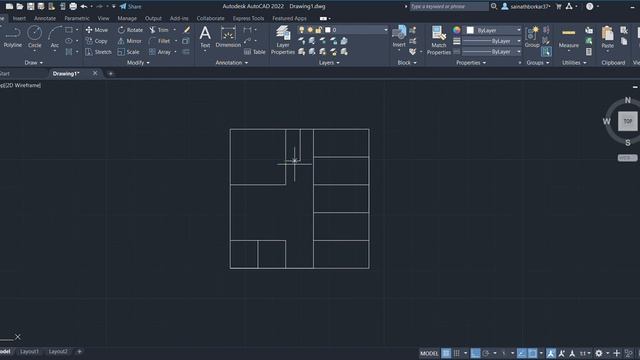Select the Circle tool
The height and width of the screenshot is (360, 640).
[x=34, y=37]
